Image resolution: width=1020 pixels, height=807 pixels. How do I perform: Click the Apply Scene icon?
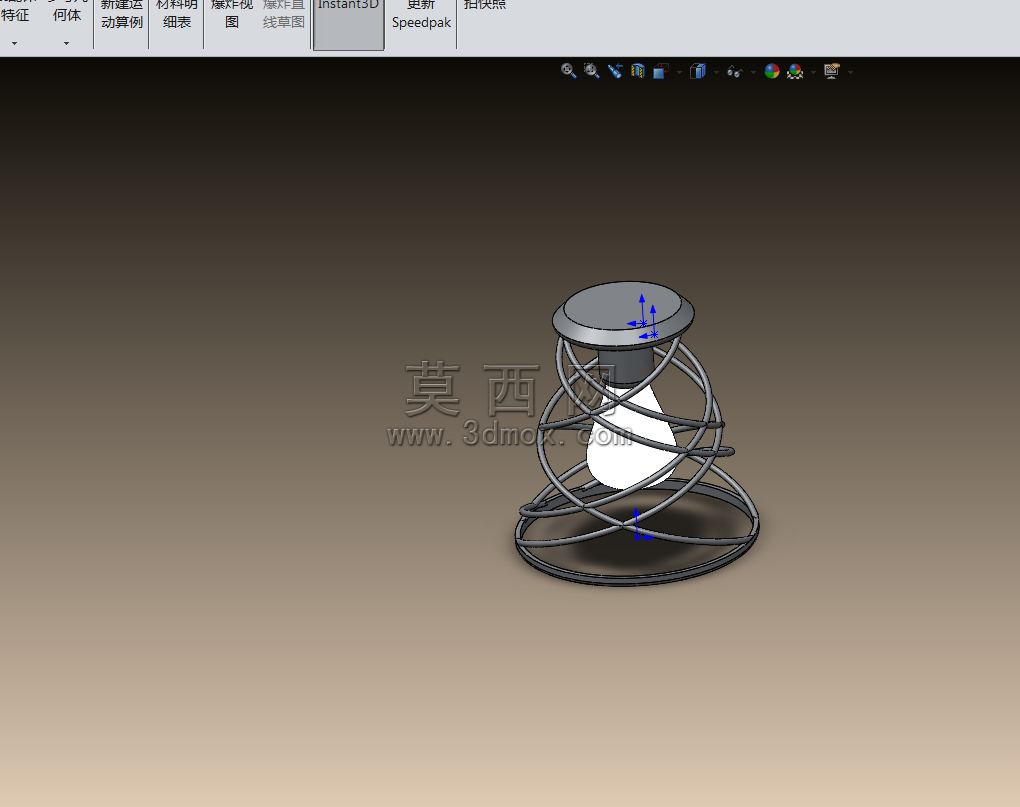795,71
